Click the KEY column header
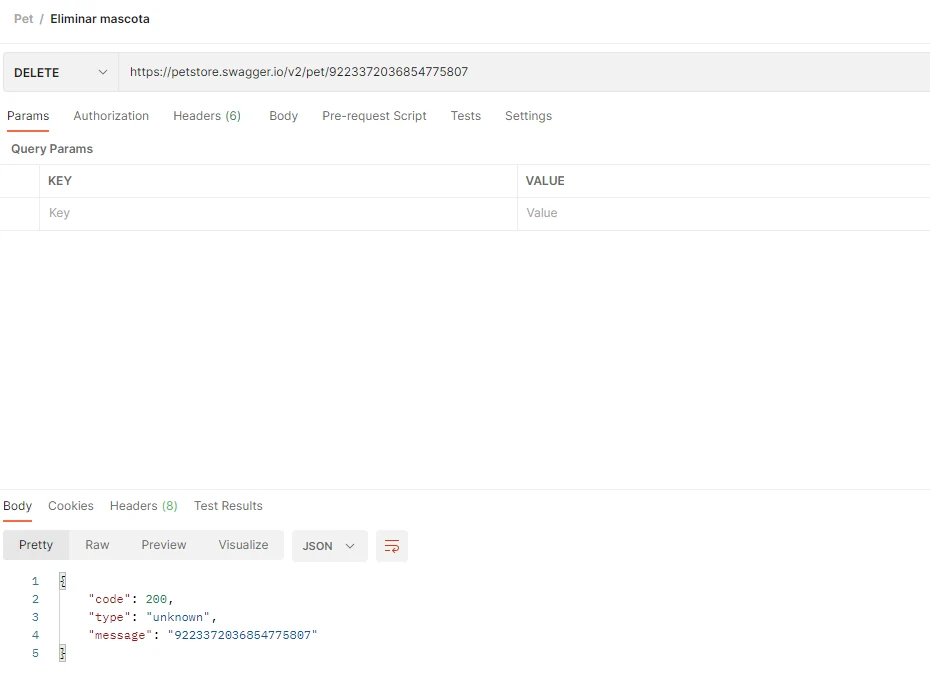930x696 pixels. coord(60,181)
